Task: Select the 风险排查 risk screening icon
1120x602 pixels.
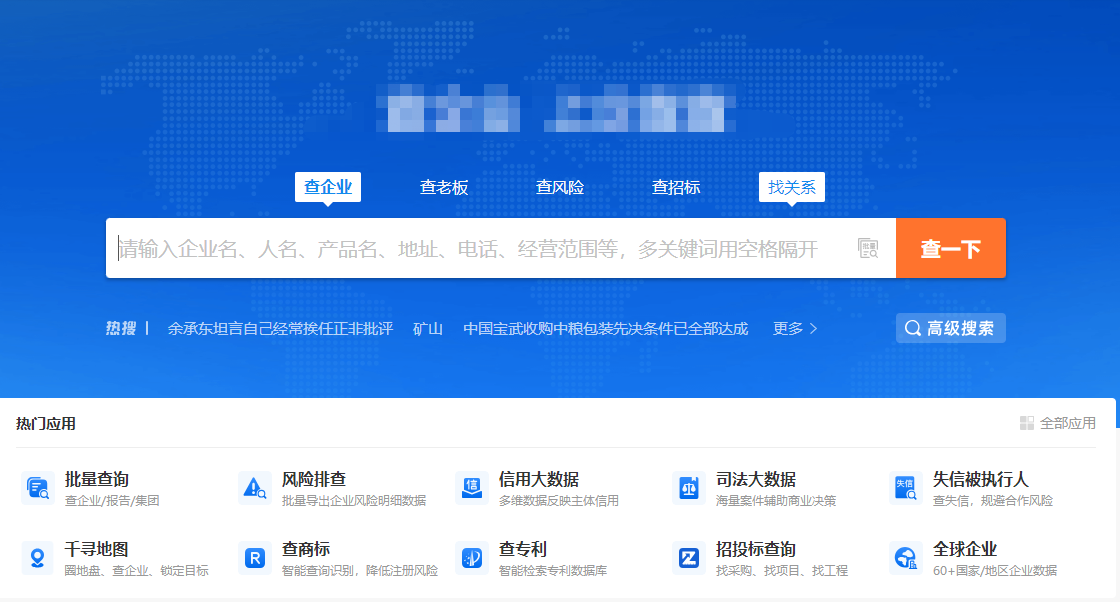Action: click(257, 487)
